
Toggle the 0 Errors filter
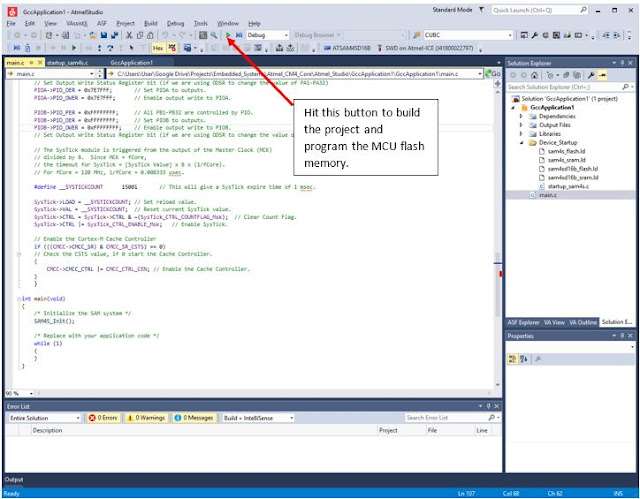(x=103, y=418)
